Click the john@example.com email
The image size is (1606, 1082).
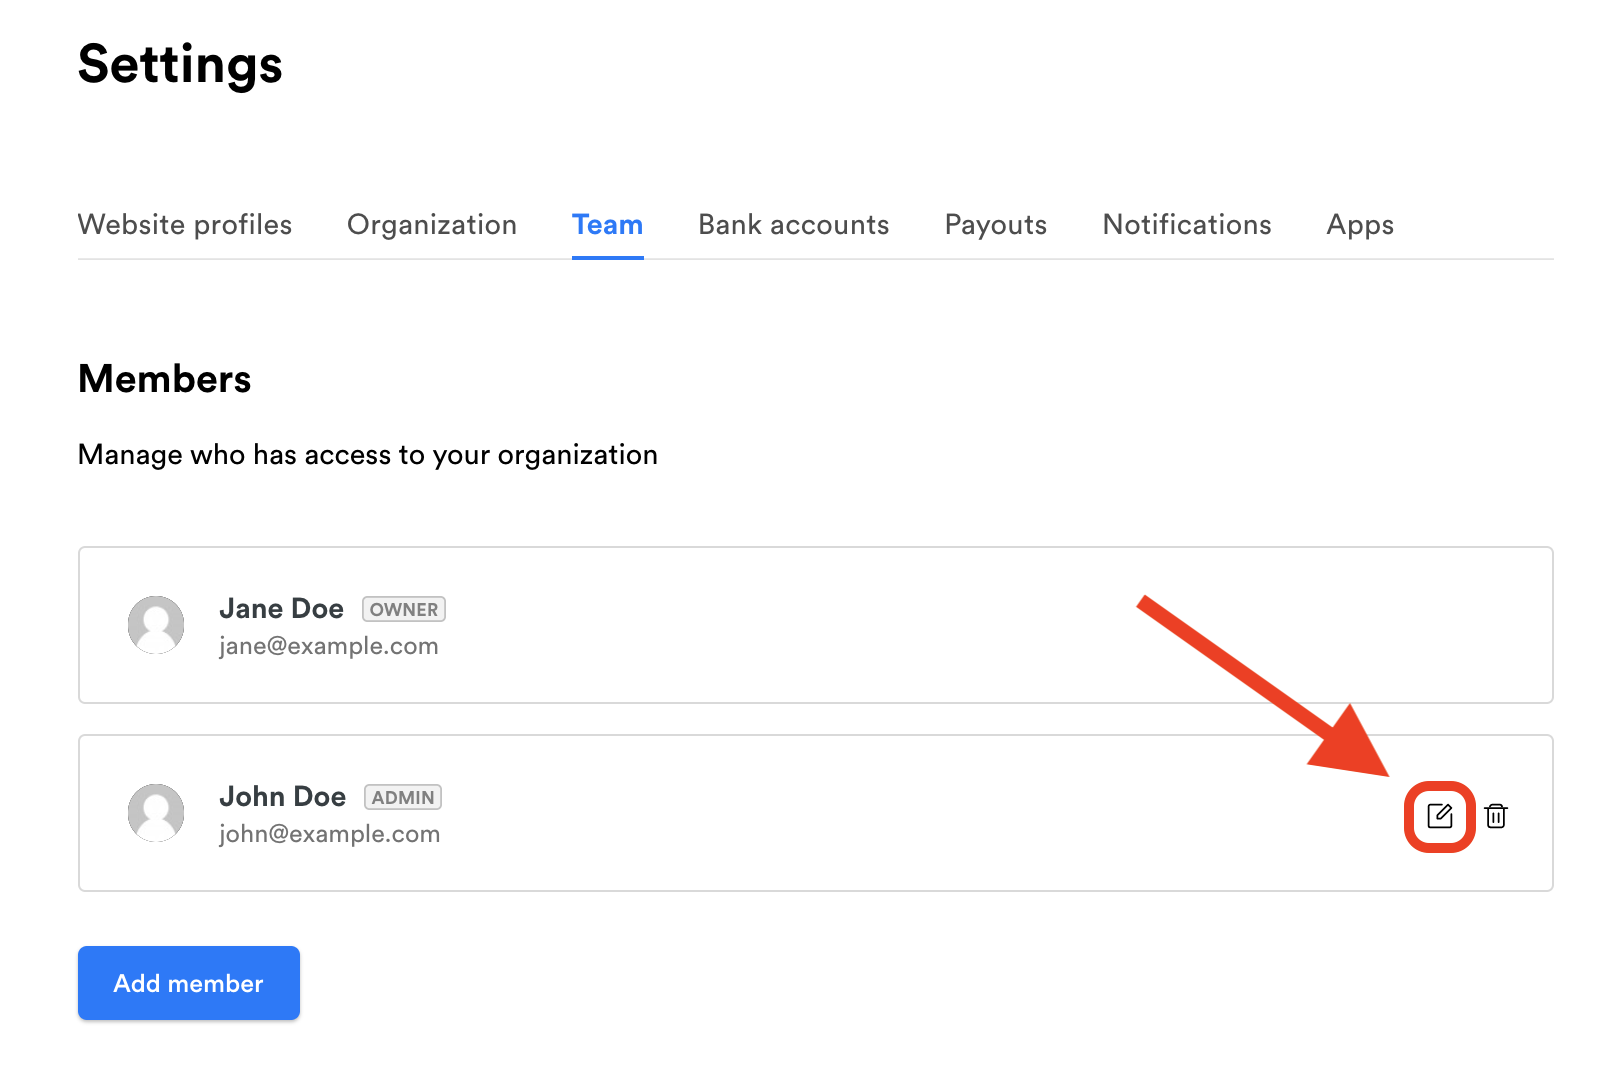[x=330, y=834]
